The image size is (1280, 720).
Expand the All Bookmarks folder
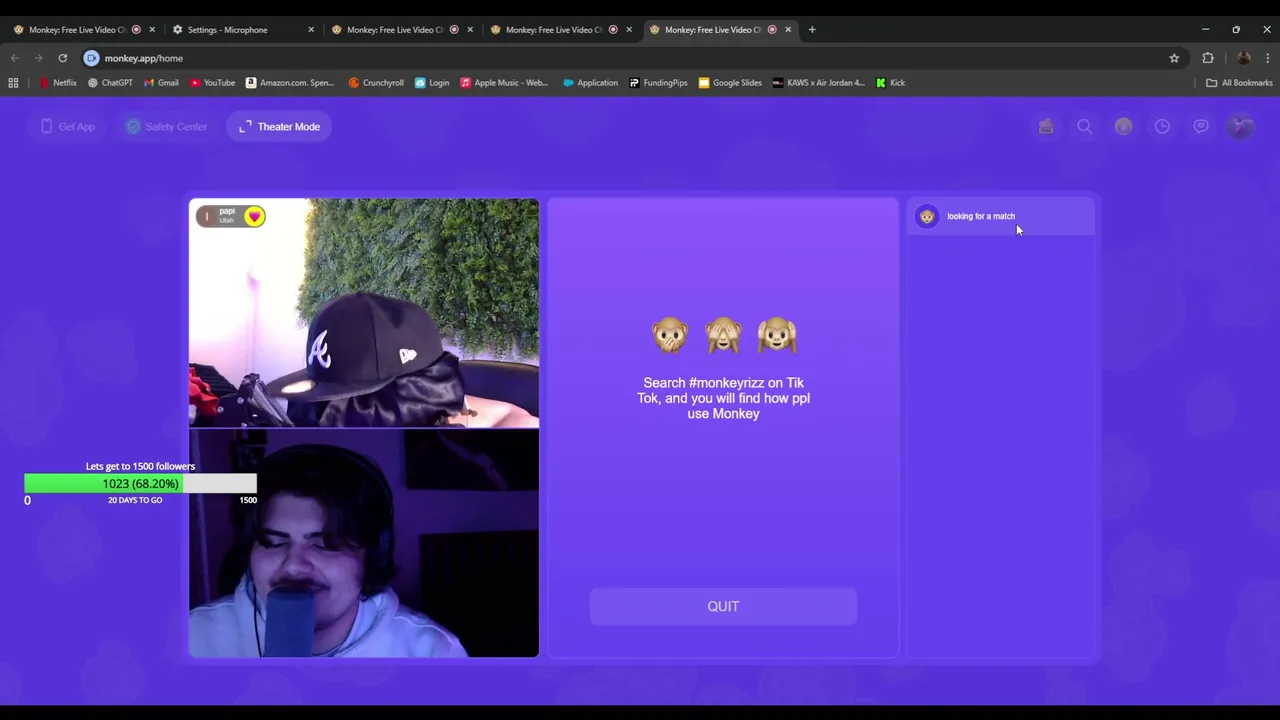click(x=1239, y=83)
